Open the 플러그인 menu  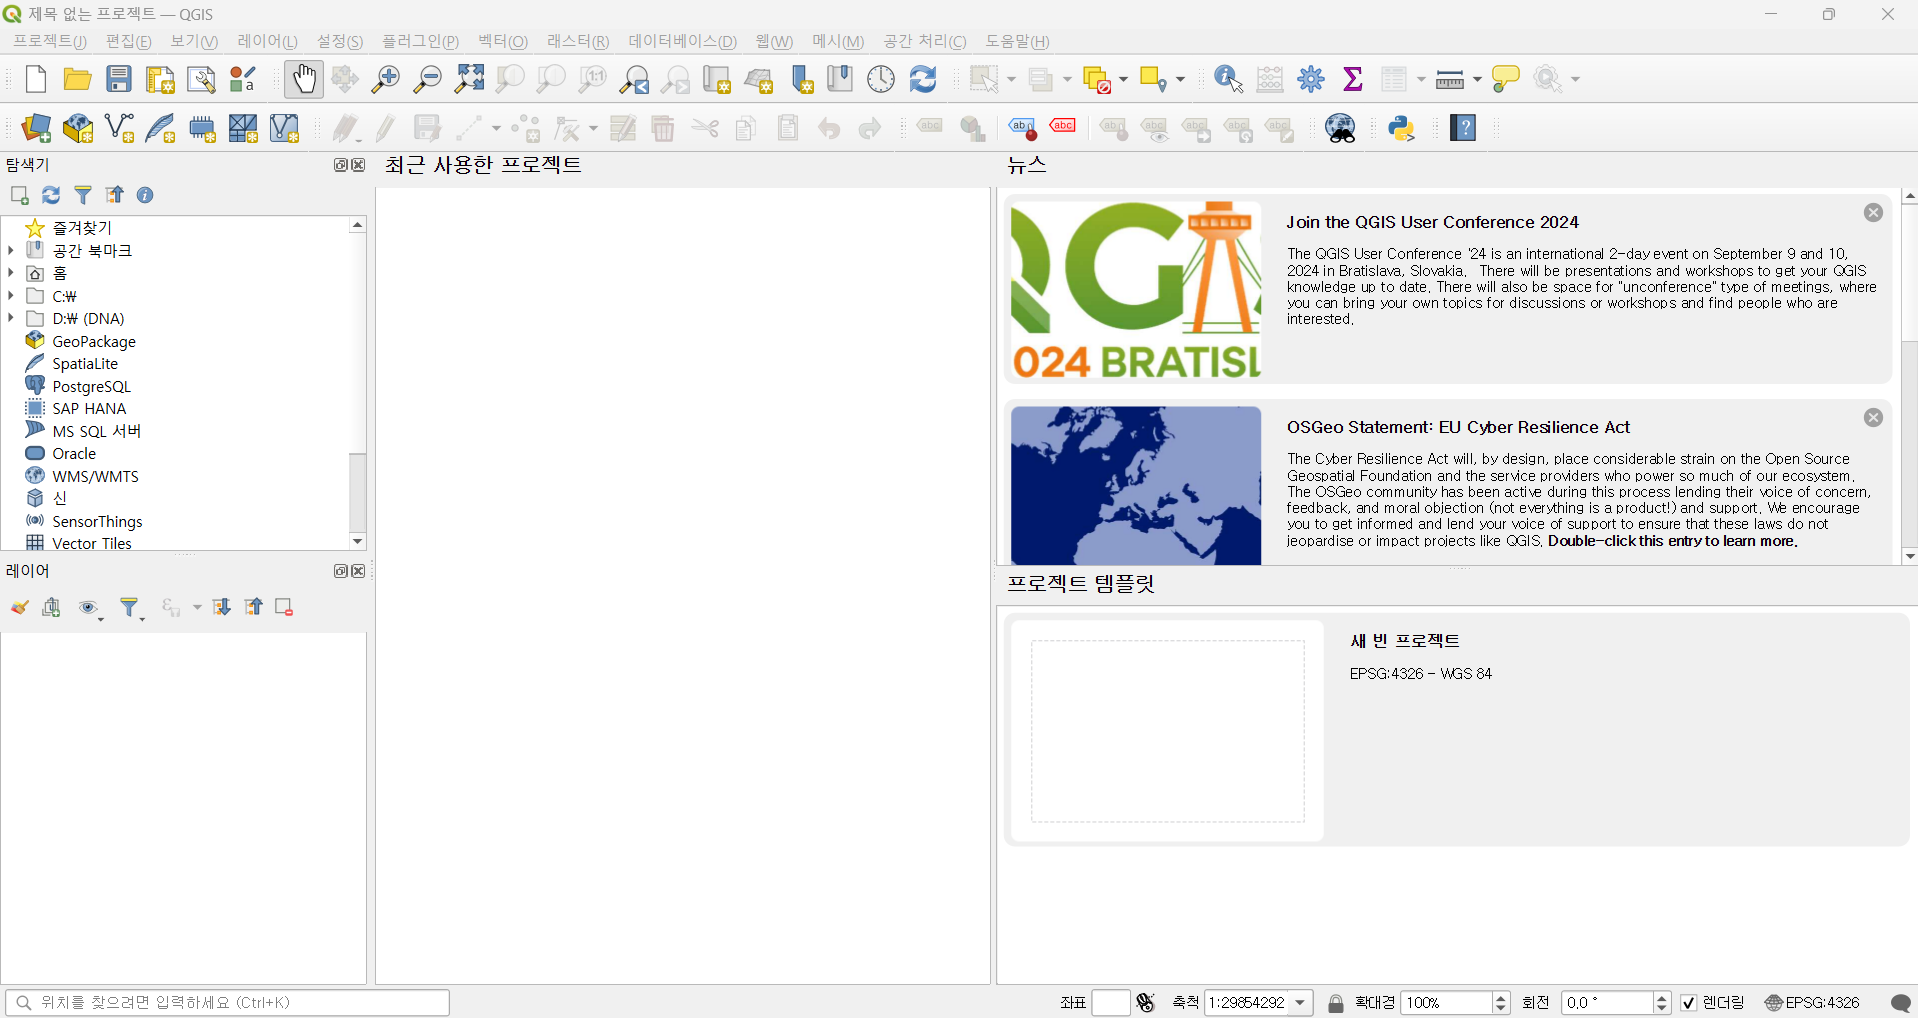point(420,41)
